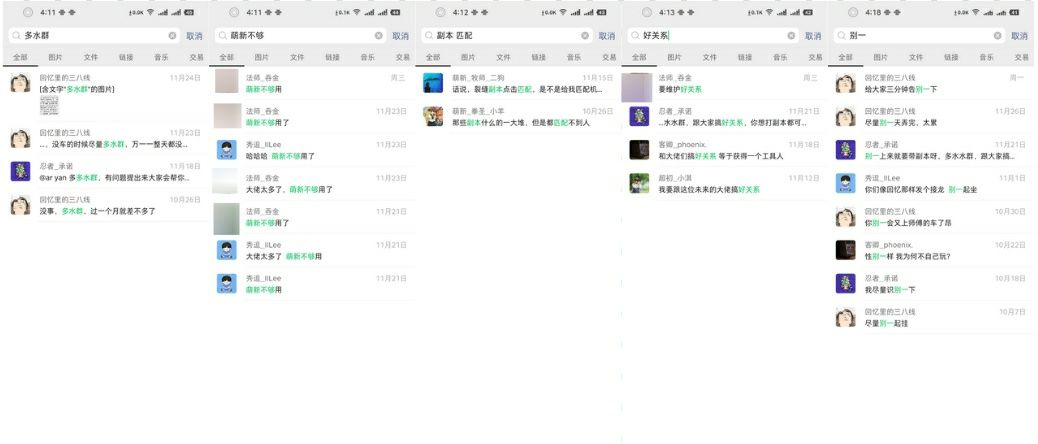Select 音乐 tab in 好关系 search

pyautogui.click(x=780, y=58)
